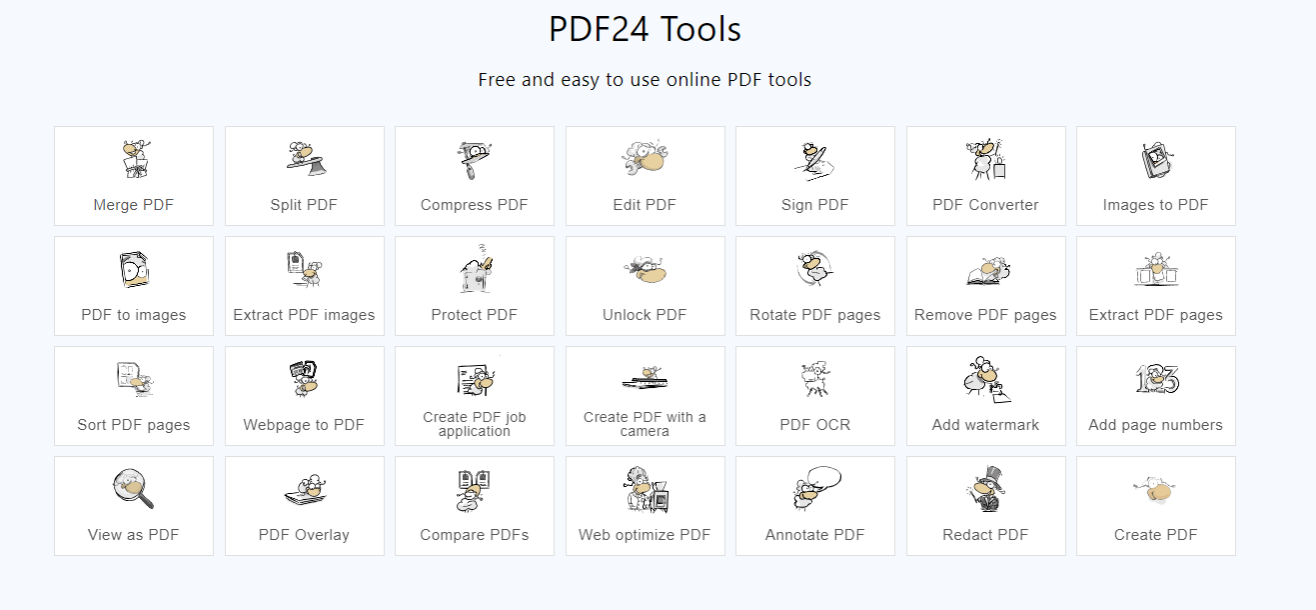This screenshot has width=1316, height=610.
Task: Select the Create PDF job application icon
Action: (x=474, y=380)
